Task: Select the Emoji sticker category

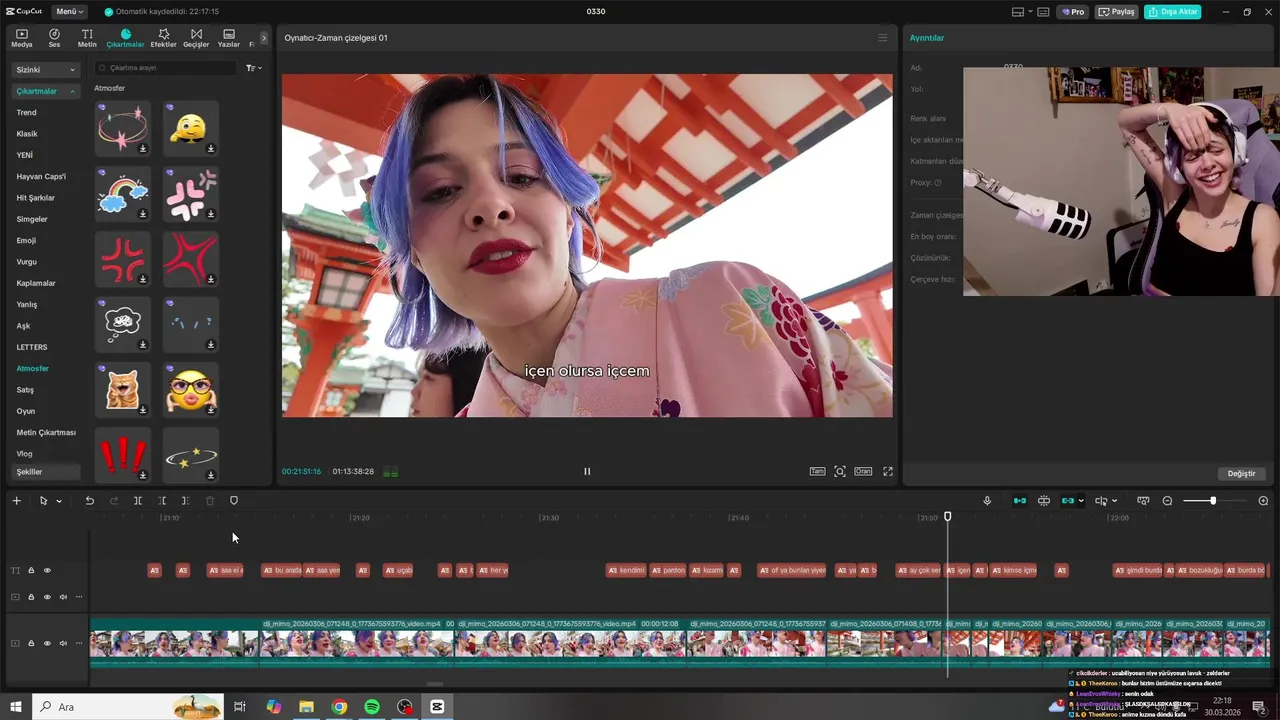Action: pos(26,241)
